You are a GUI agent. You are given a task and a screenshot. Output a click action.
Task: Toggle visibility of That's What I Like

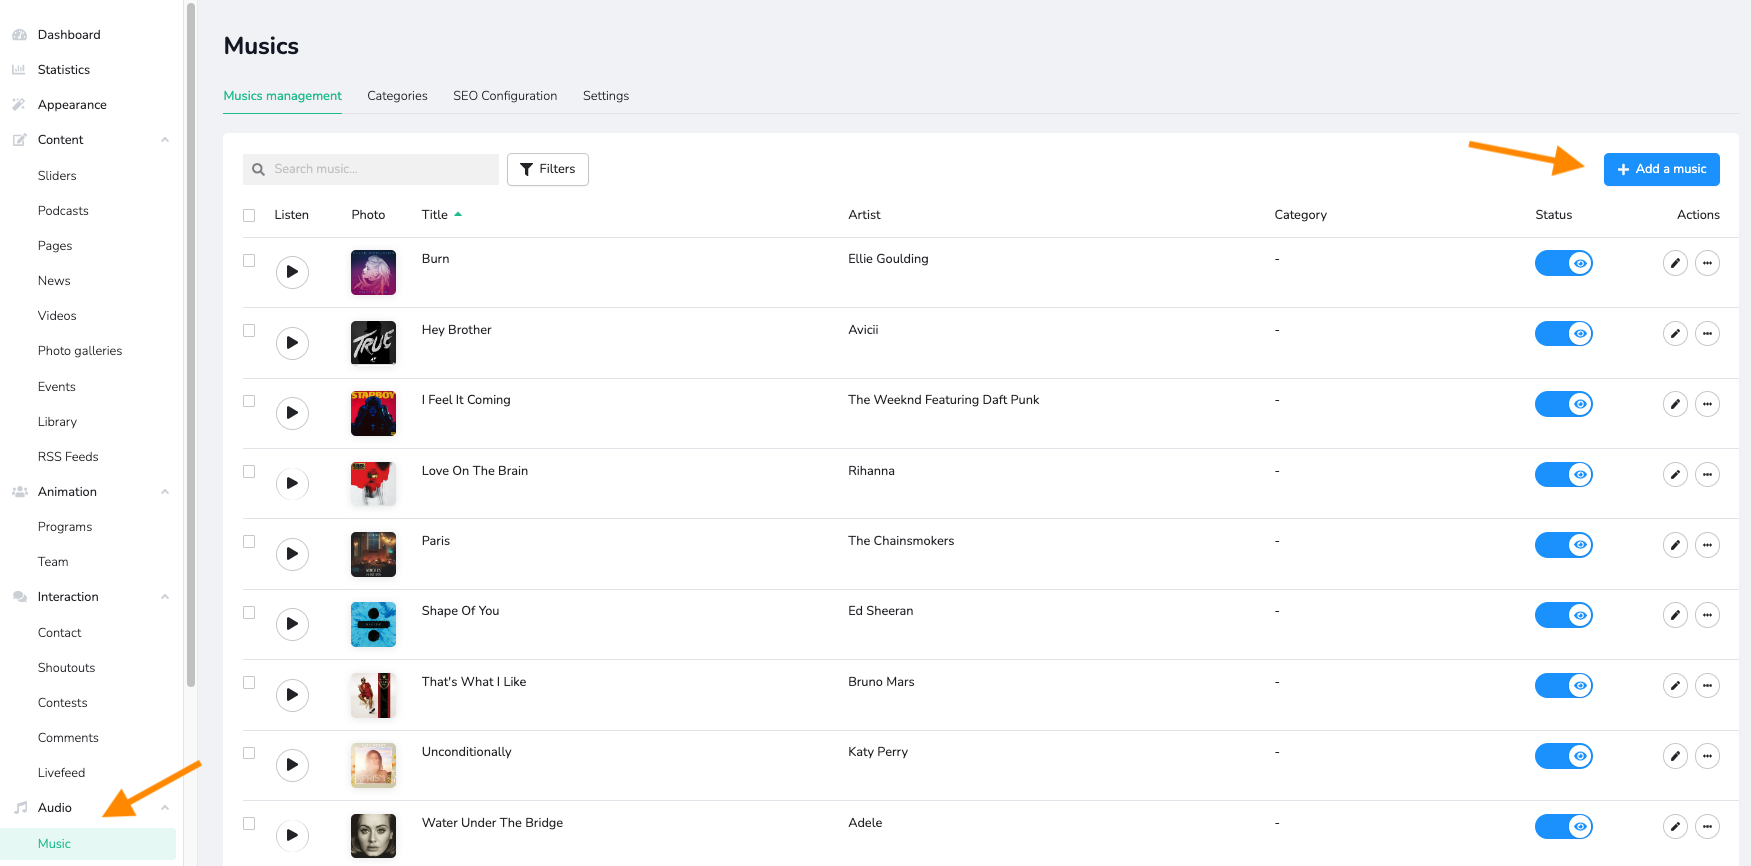[x=1563, y=686]
